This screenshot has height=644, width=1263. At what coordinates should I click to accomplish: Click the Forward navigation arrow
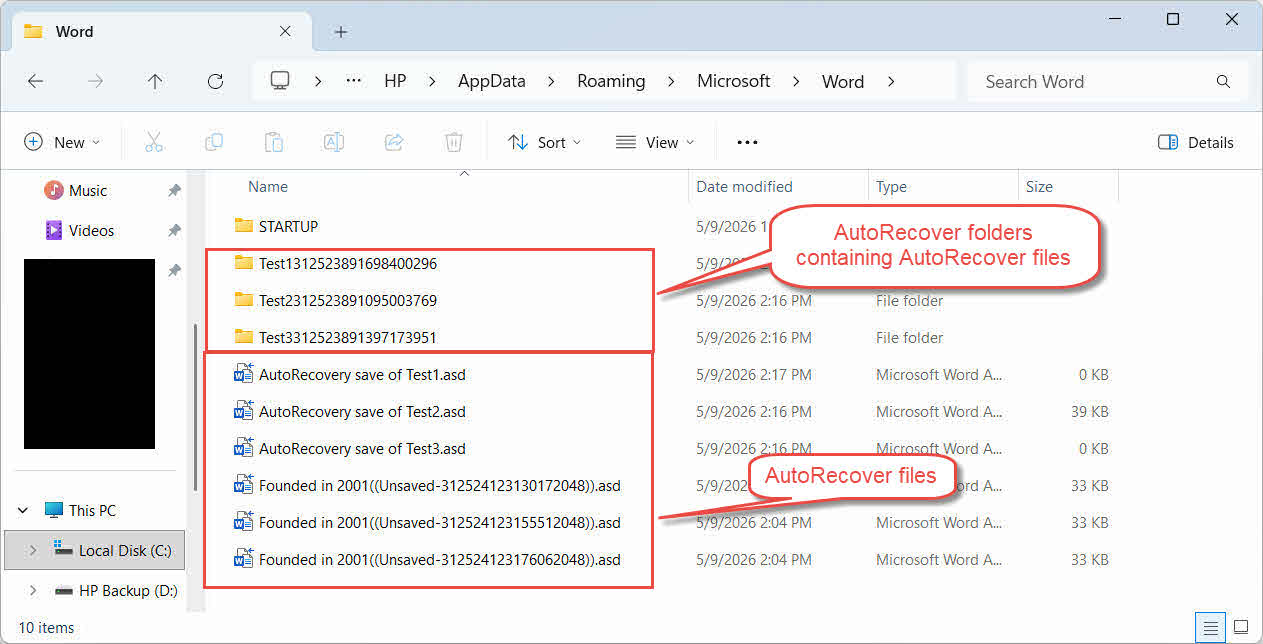tap(95, 82)
